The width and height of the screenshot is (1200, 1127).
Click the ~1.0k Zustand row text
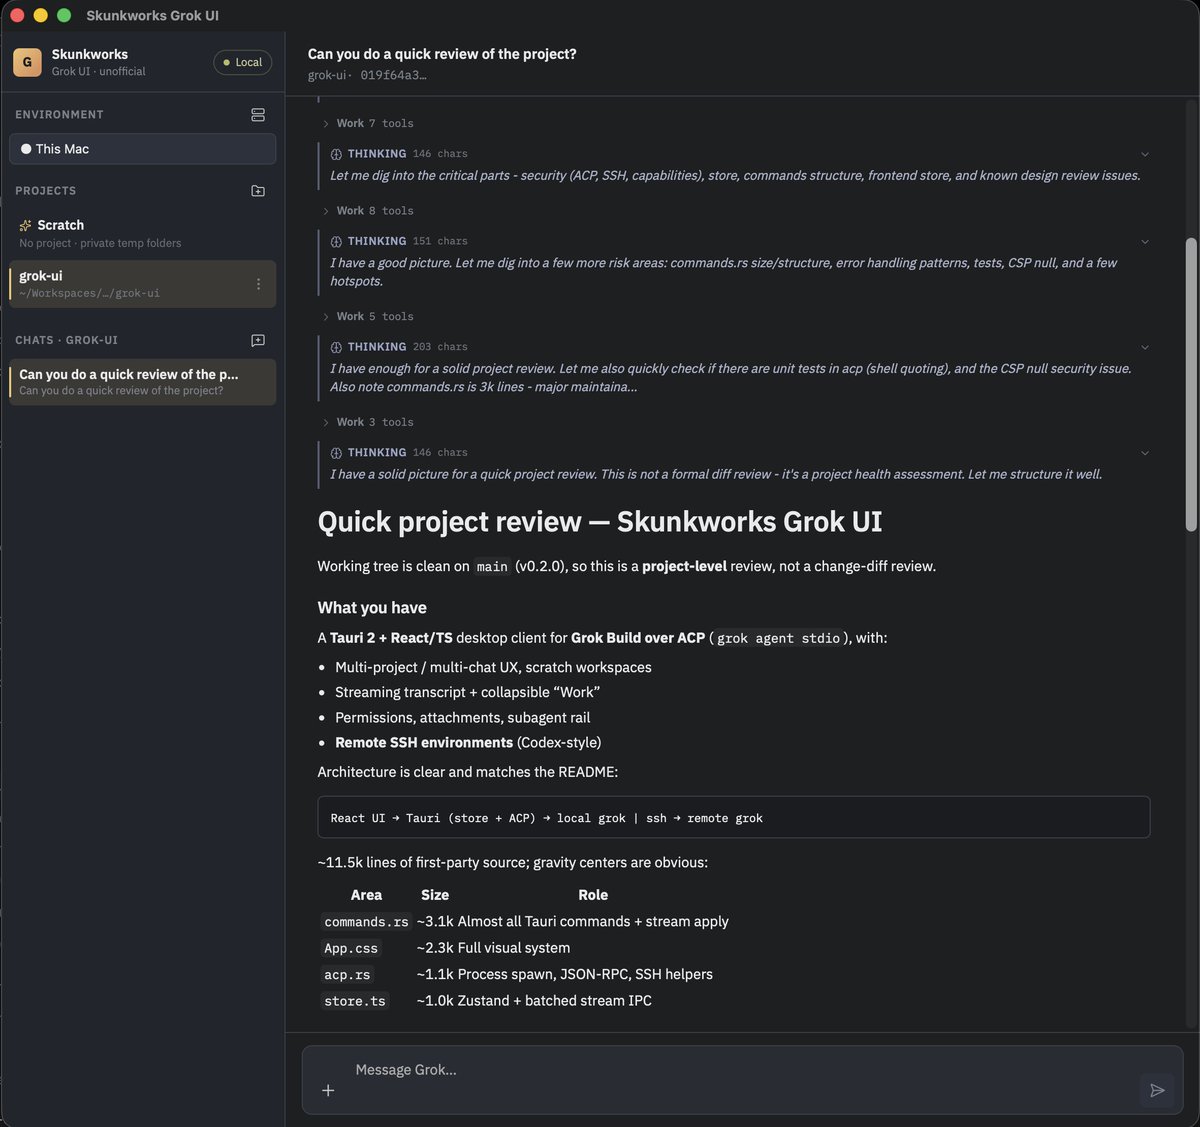pyautogui.click(x=534, y=1001)
